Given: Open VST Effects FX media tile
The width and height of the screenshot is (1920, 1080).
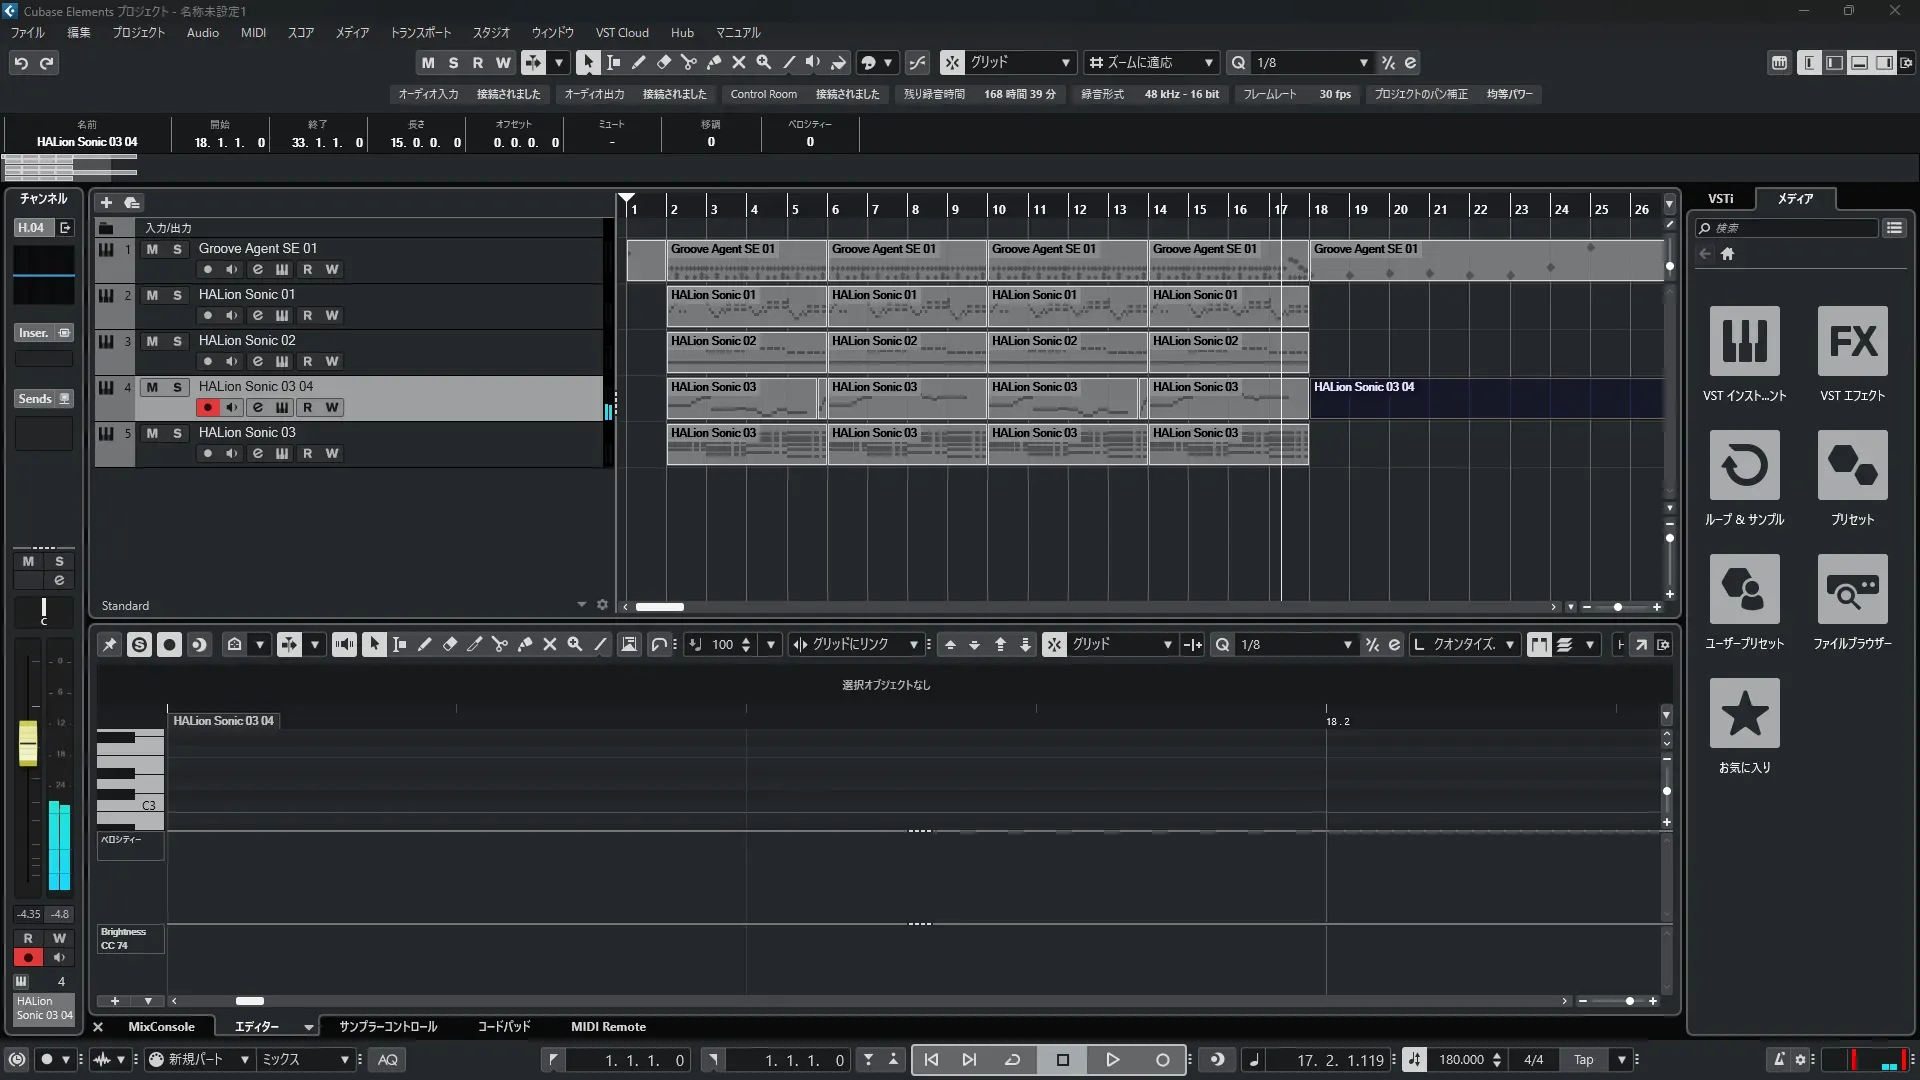Looking at the screenshot, I should (x=1852, y=341).
